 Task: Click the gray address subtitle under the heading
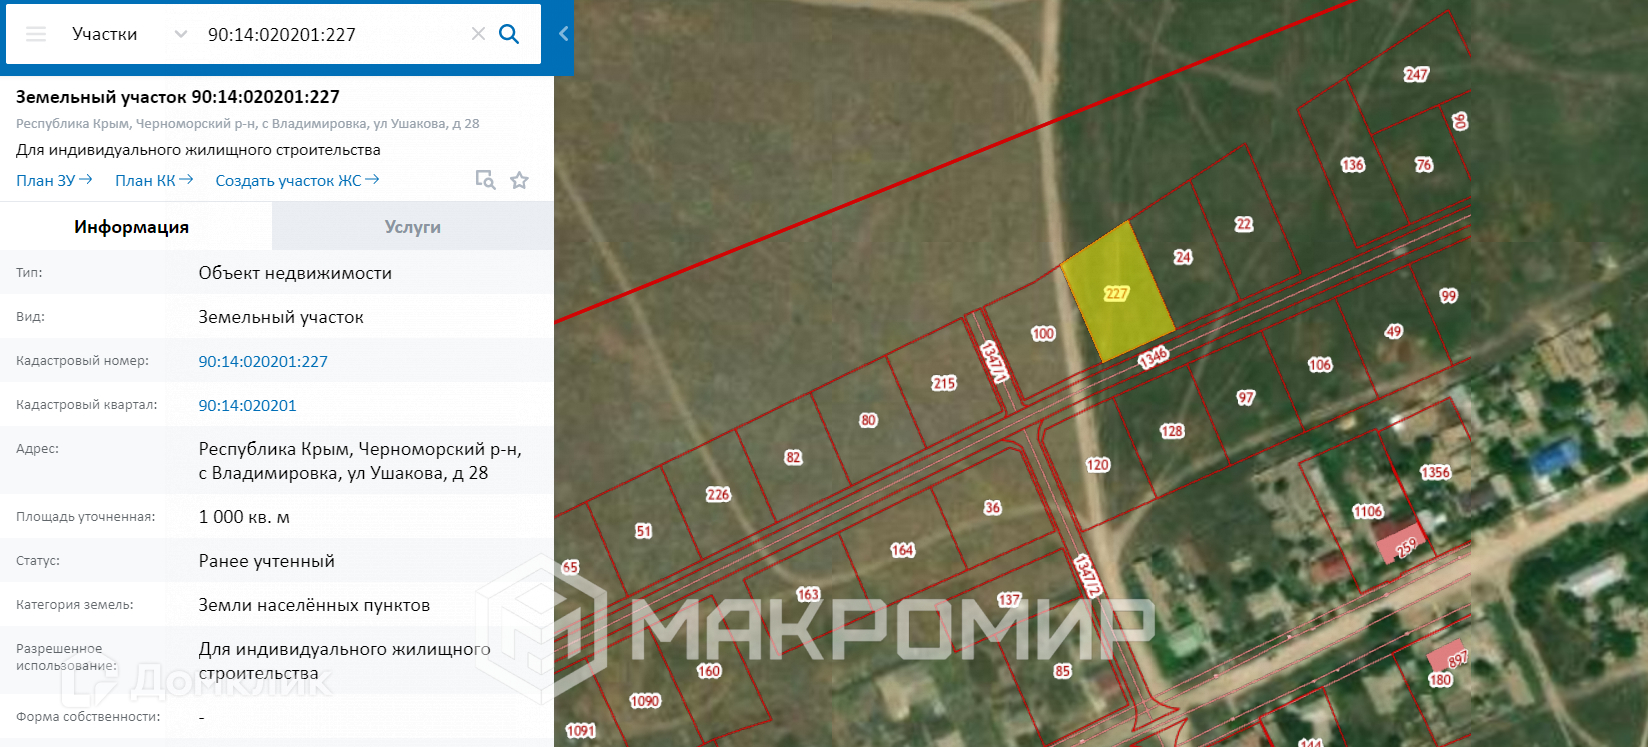click(248, 124)
